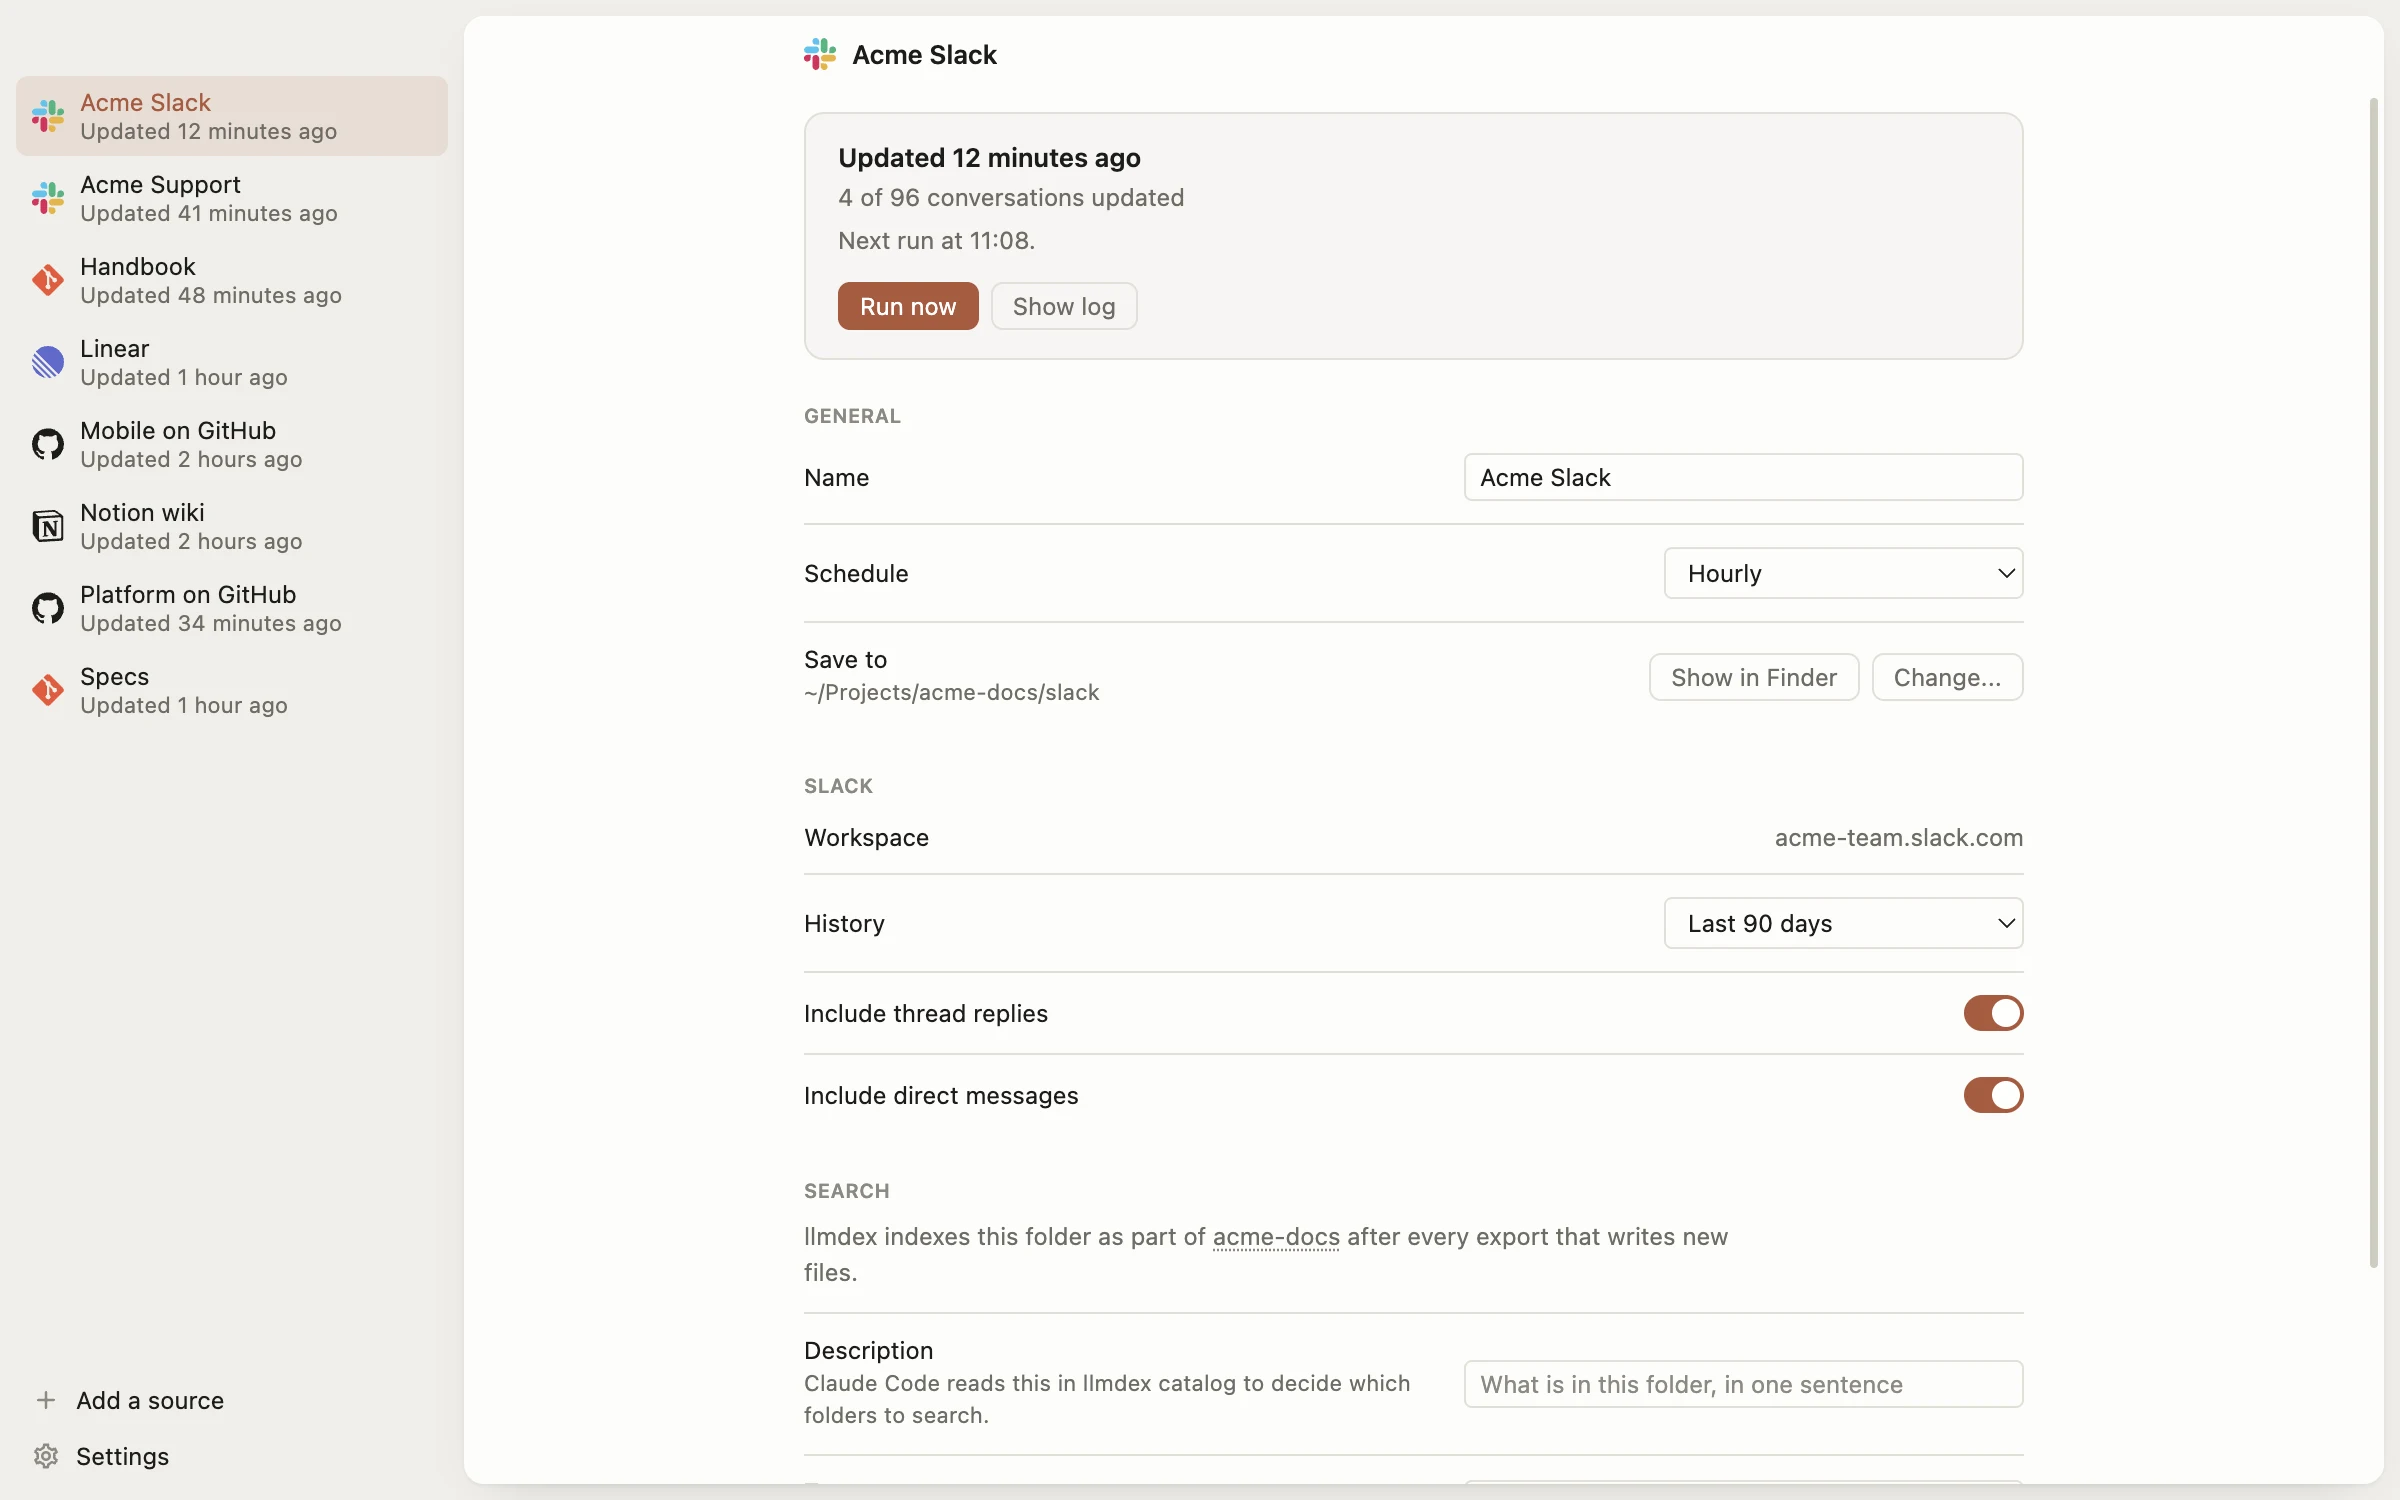Open the Schedule Hourly dropdown
The height and width of the screenshot is (1500, 2400).
click(x=1843, y=573)
